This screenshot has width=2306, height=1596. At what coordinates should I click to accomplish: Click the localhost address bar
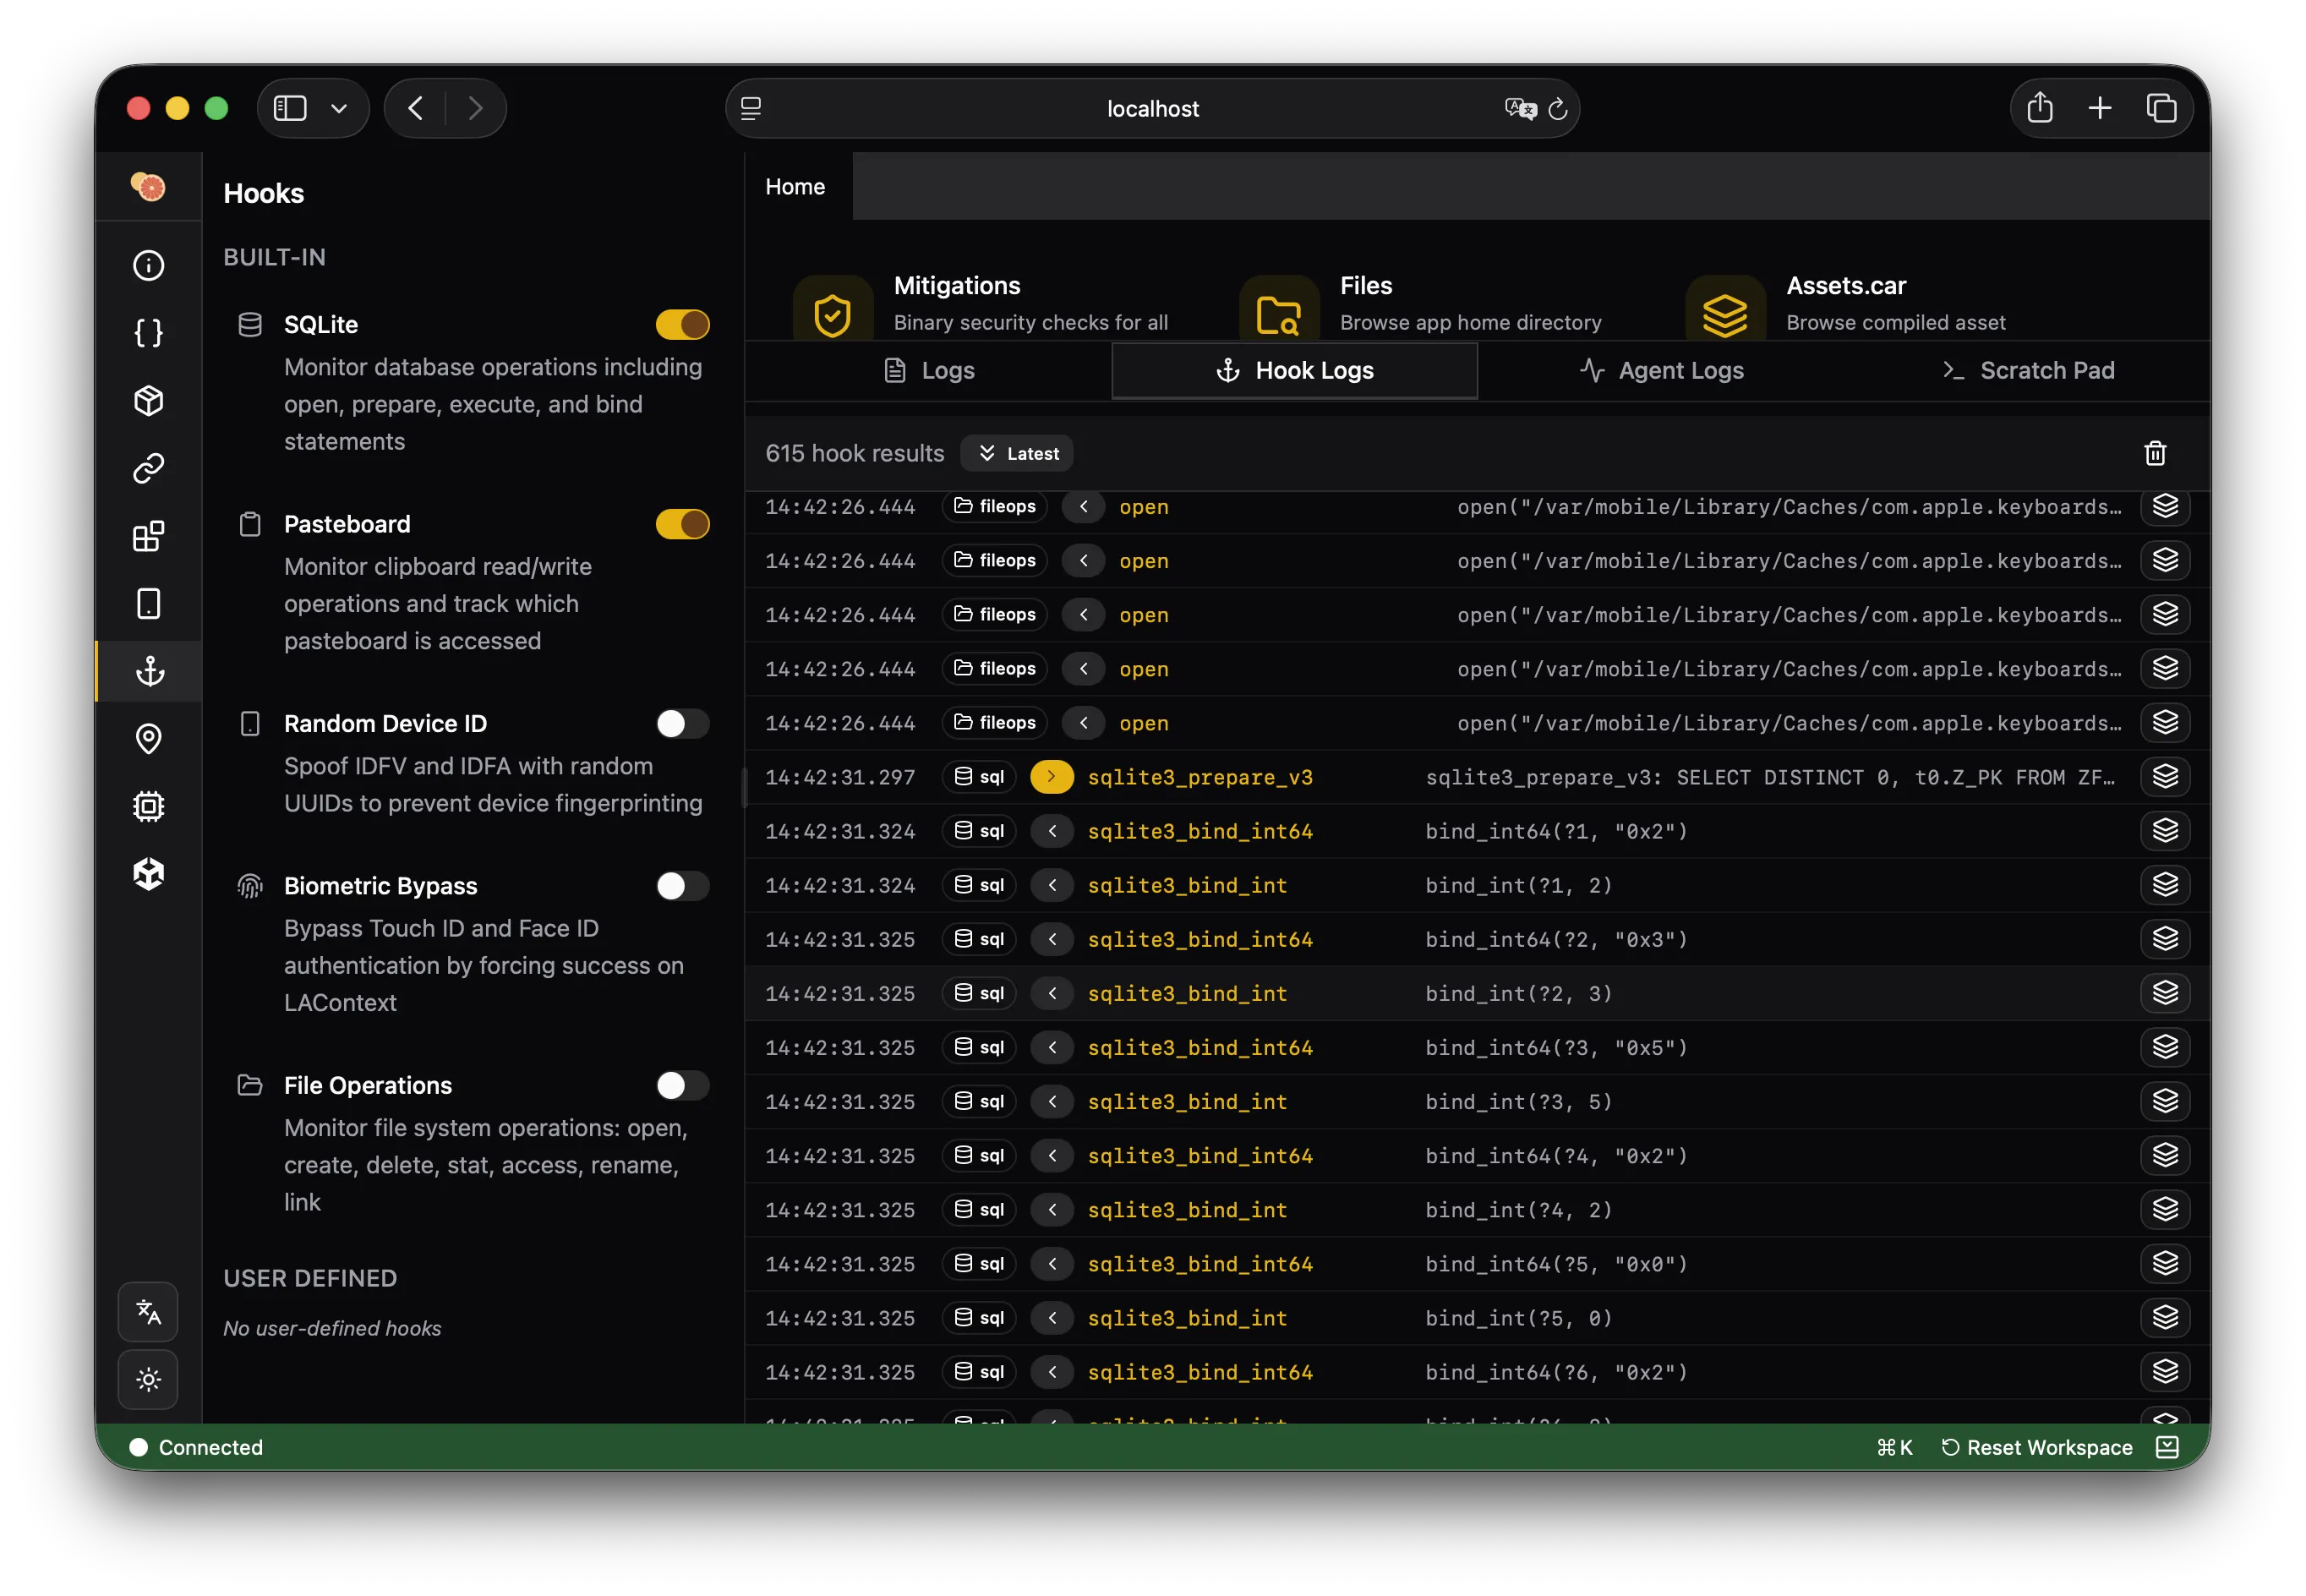tap(1152, 109)
